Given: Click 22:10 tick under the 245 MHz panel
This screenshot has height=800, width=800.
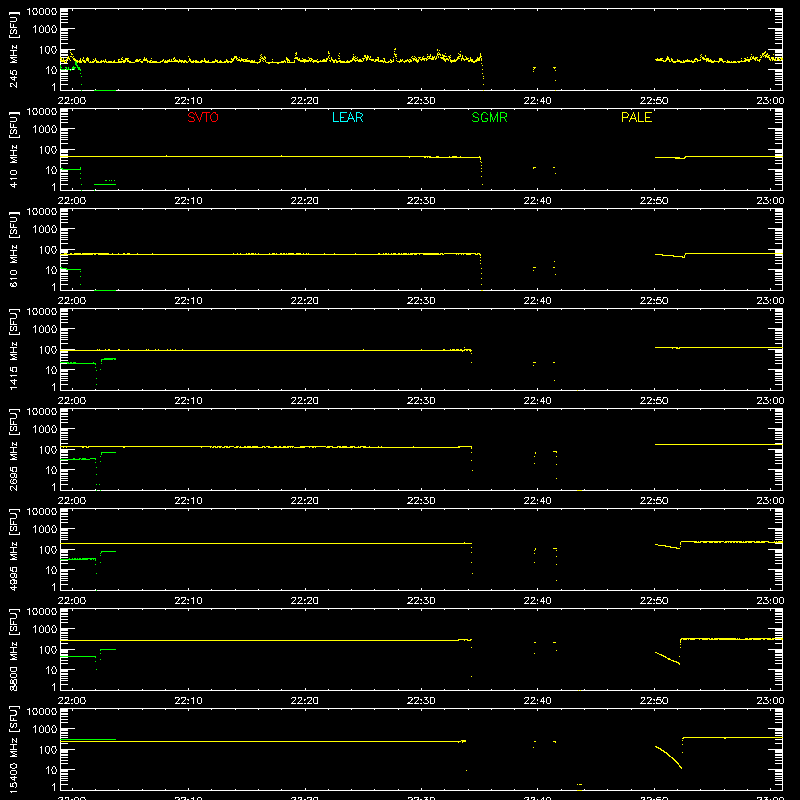Looking at the screenshot, I should click(188, 101).
